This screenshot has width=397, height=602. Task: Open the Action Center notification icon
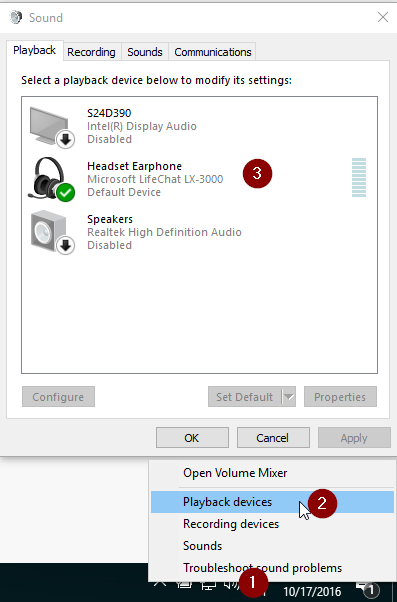(x=367, y=588)
